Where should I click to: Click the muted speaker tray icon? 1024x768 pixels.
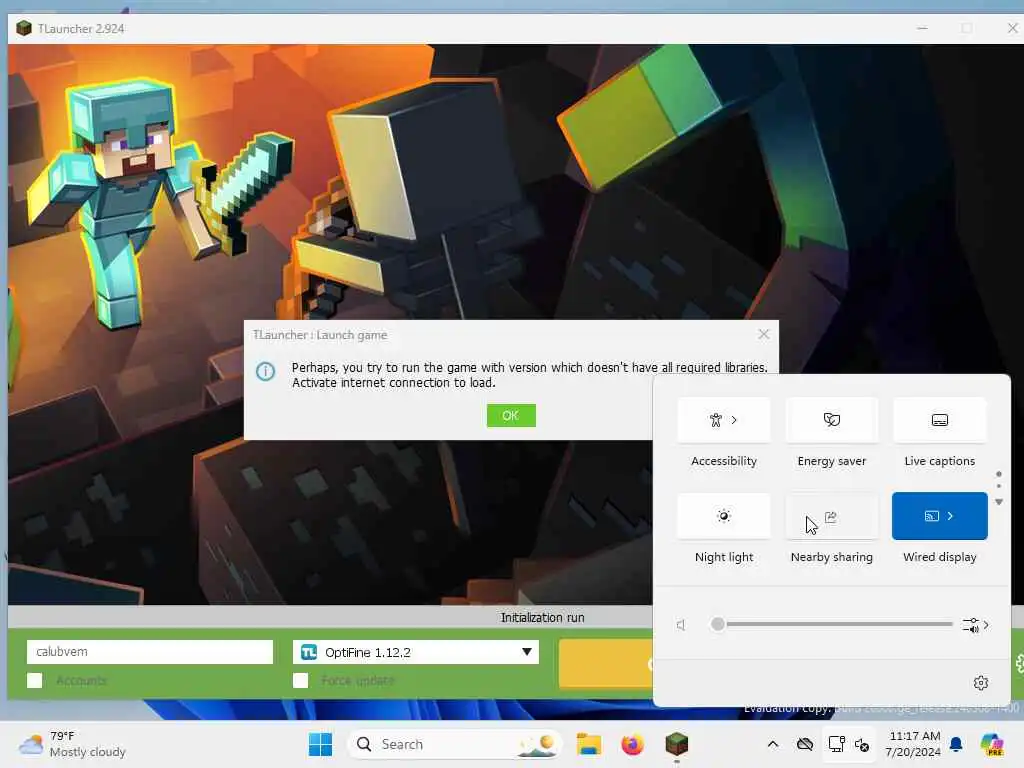pos(861,744)
